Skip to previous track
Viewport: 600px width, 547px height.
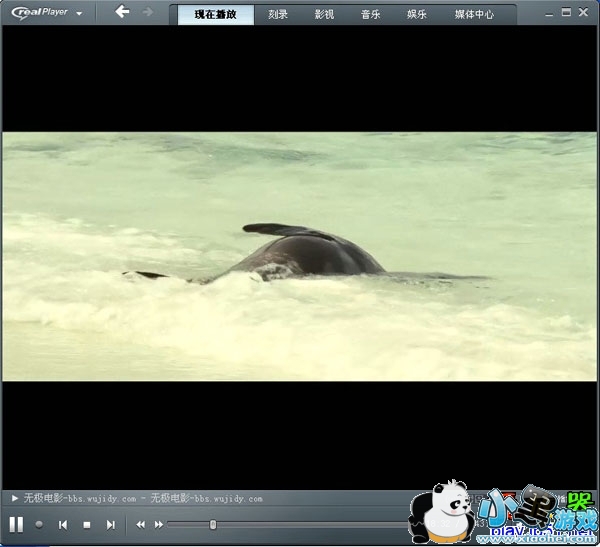point(63,524)
